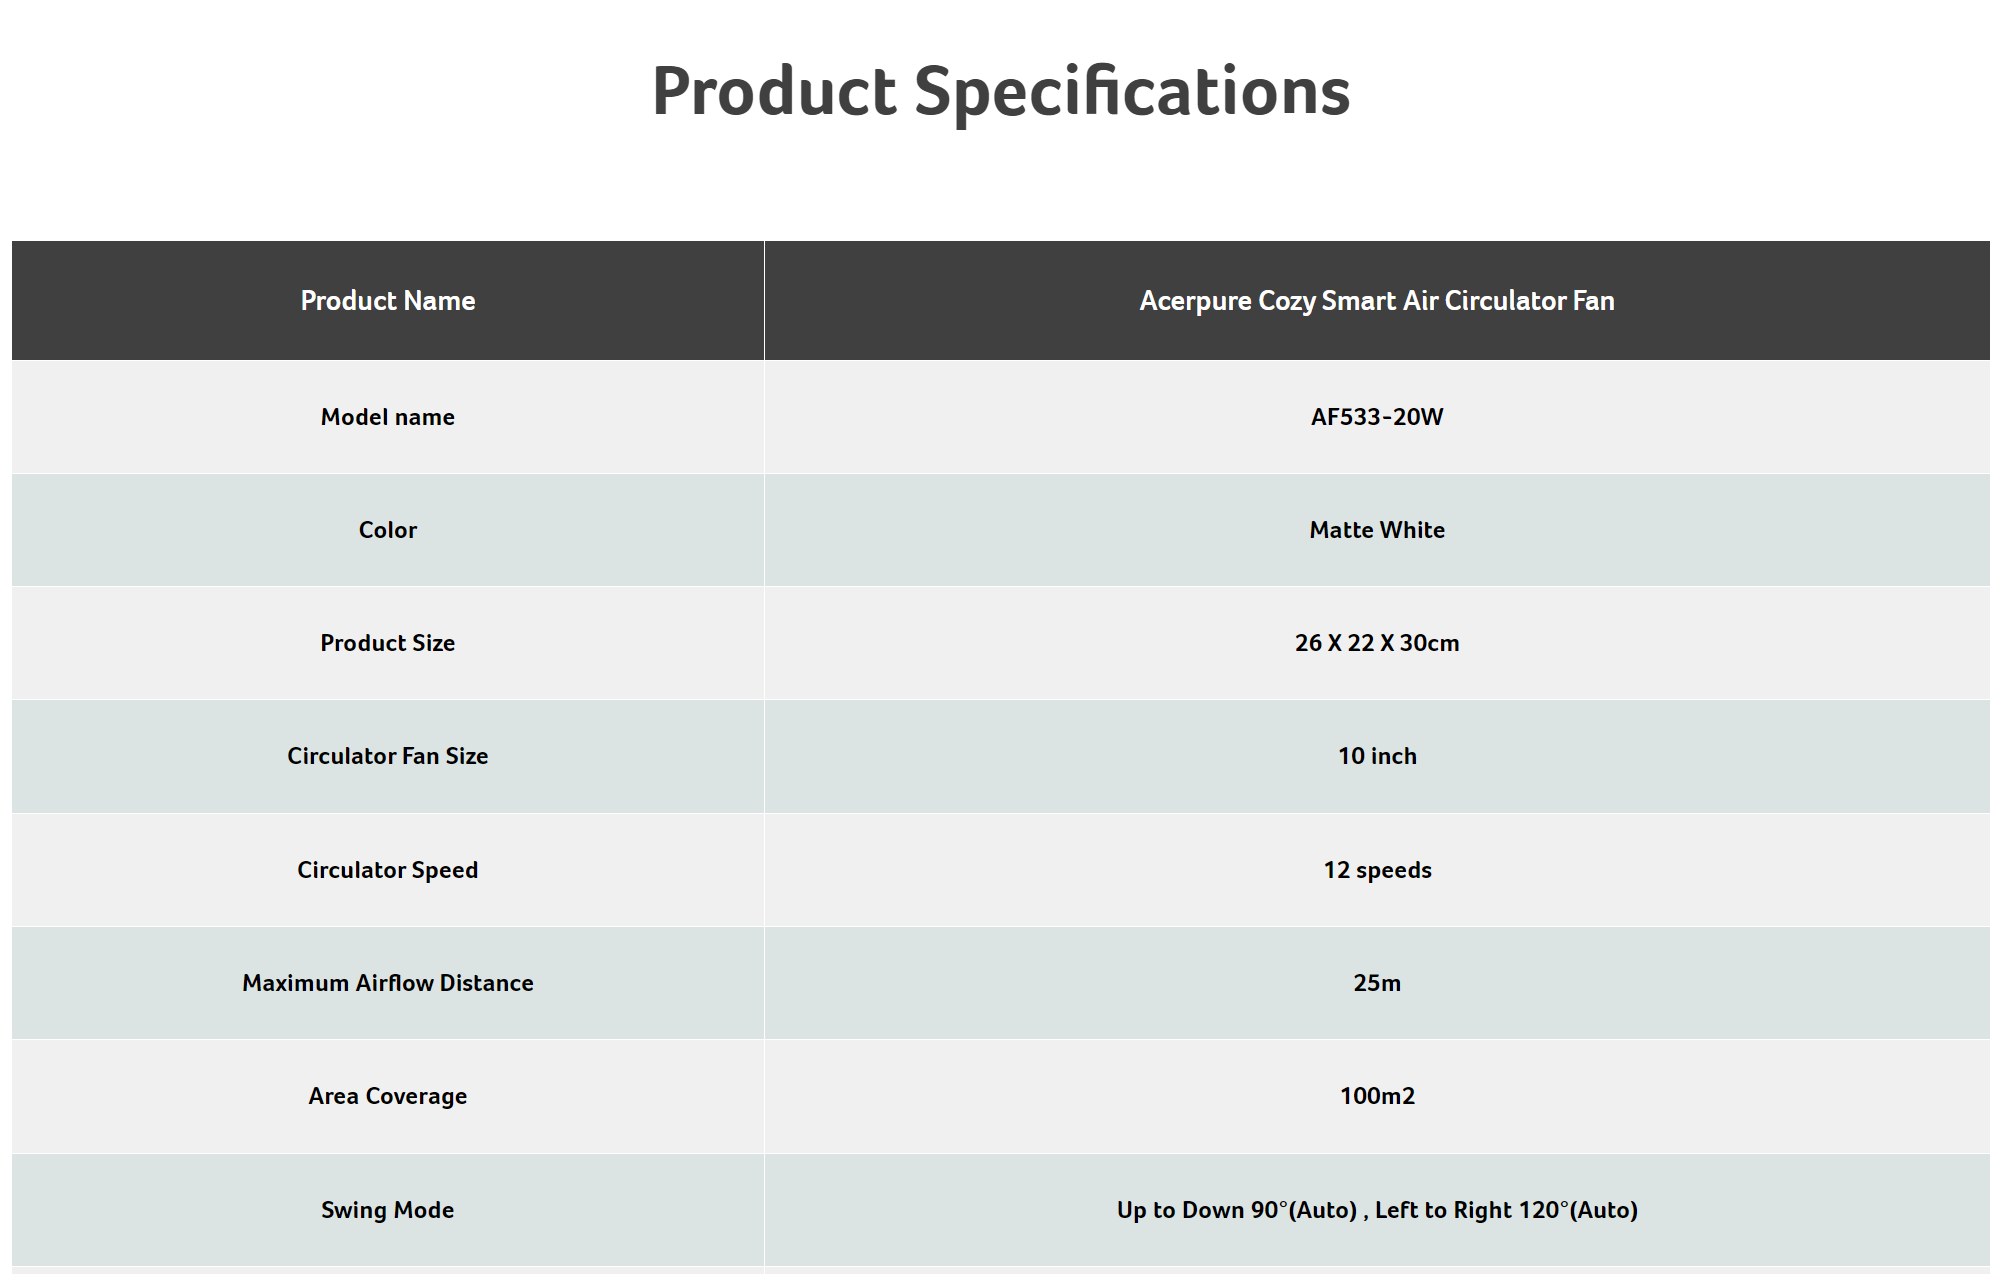
Task: Select the Circulator Speed label
Action: (388, 870)
